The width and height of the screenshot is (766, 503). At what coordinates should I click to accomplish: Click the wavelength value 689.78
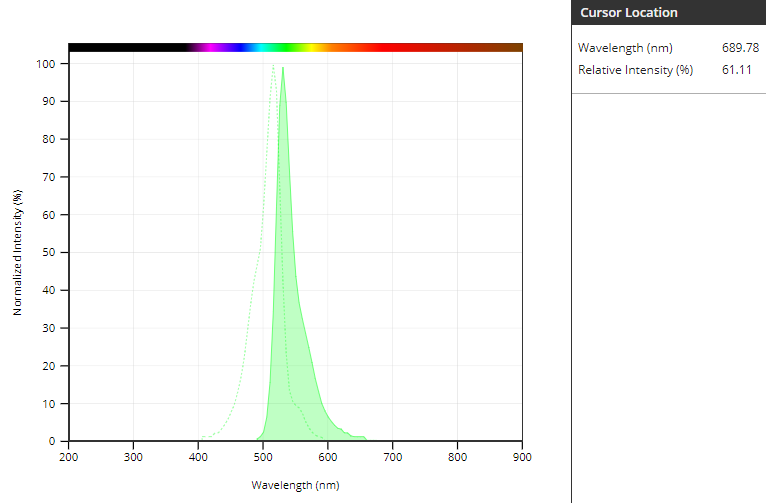click(x=740, y=48)
